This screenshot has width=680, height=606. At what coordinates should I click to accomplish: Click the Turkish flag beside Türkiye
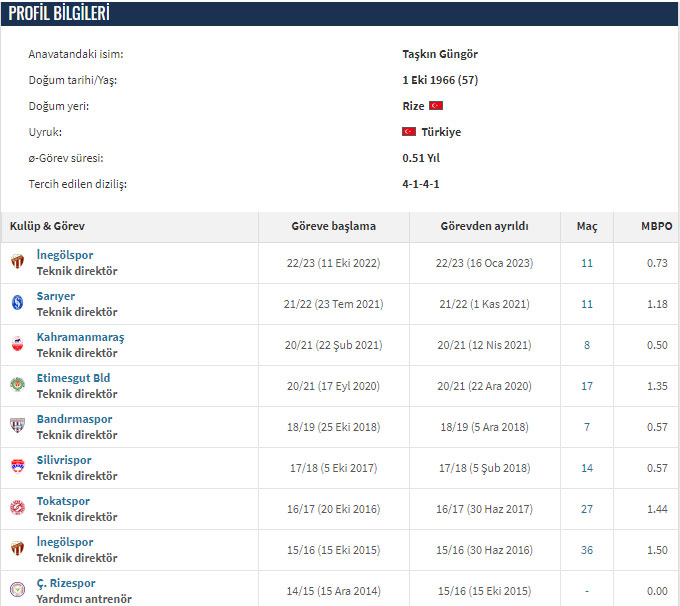tap(409, 132)
